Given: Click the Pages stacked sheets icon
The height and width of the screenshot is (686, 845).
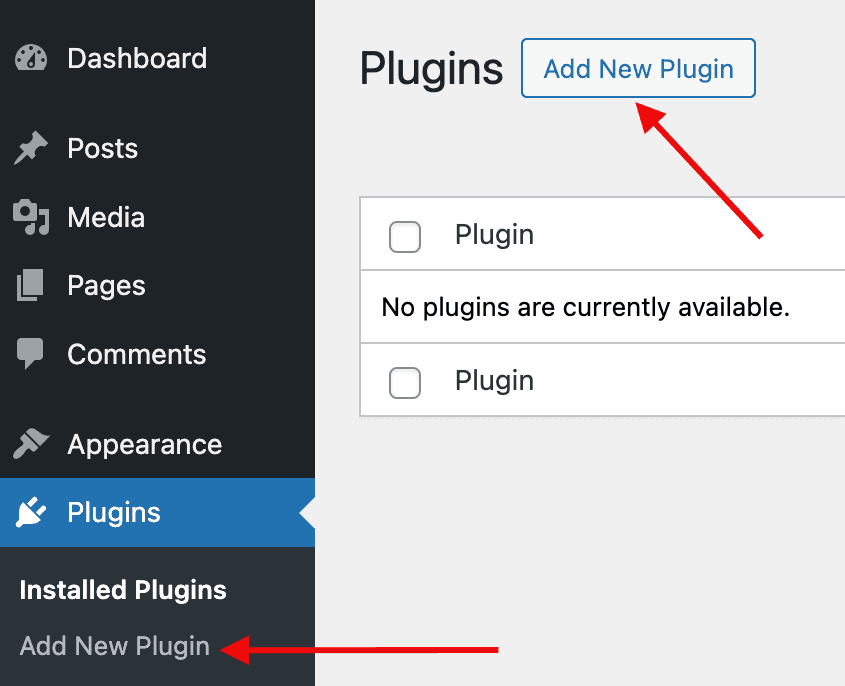Looking at the screenshot, I should pos(30,285).
